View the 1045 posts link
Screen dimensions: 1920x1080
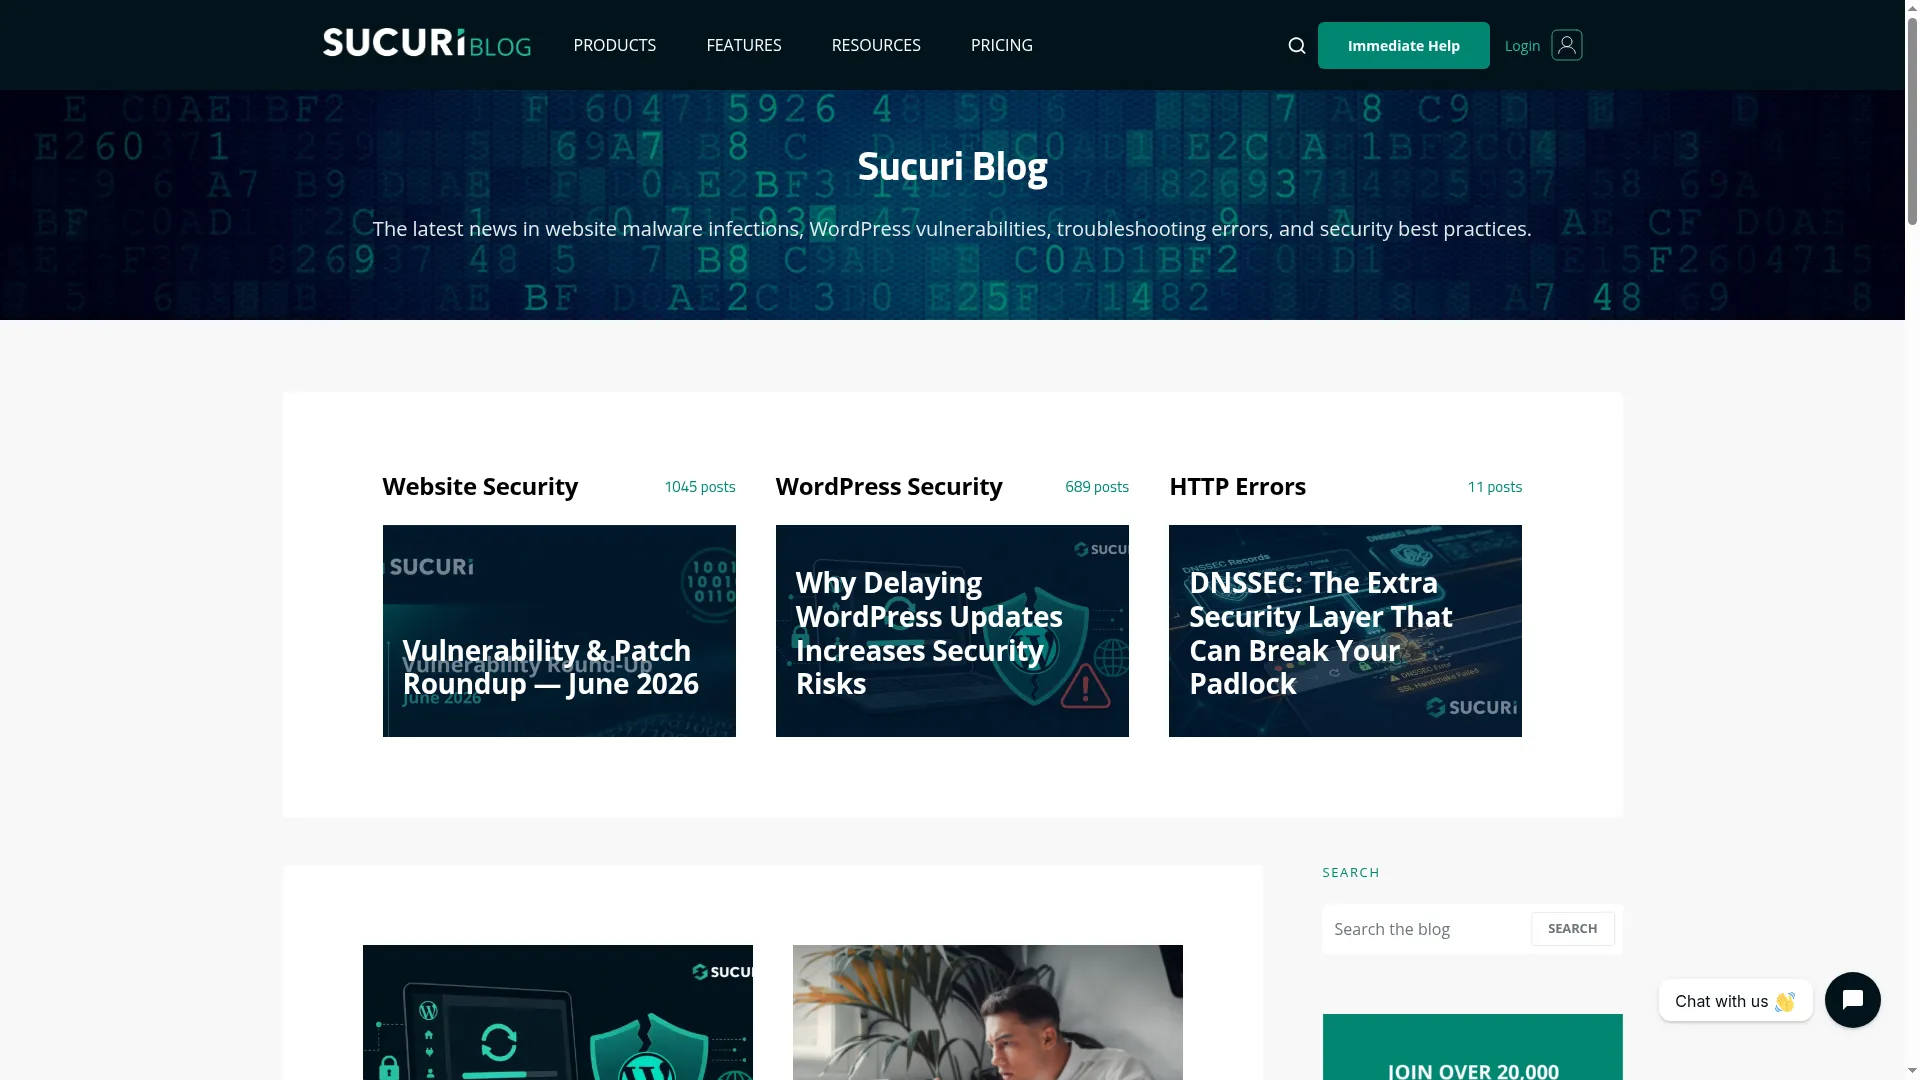(x=700, y=487)
